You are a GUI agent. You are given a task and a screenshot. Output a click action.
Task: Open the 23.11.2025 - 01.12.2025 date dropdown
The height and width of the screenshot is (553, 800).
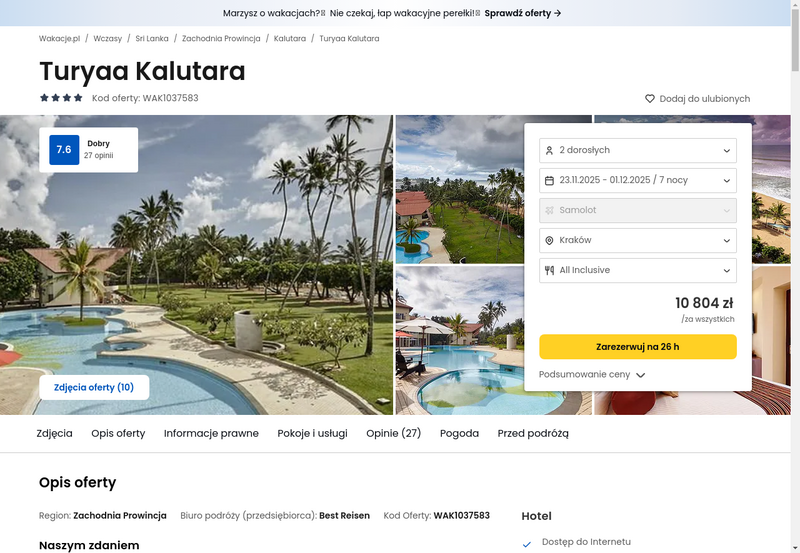[638, 181]
